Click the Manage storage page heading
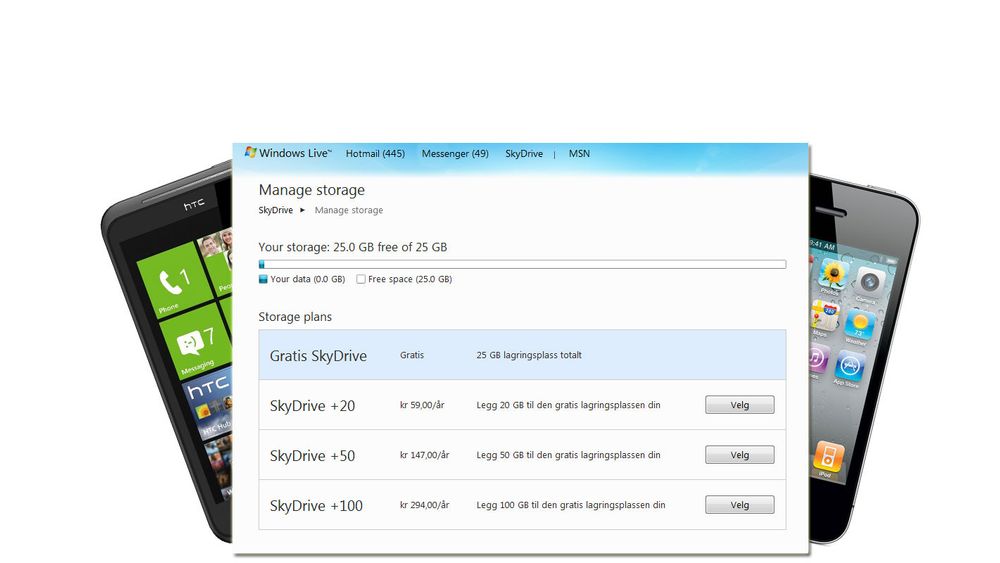The height and width of the screenshot is (563, 1000). 312,190
